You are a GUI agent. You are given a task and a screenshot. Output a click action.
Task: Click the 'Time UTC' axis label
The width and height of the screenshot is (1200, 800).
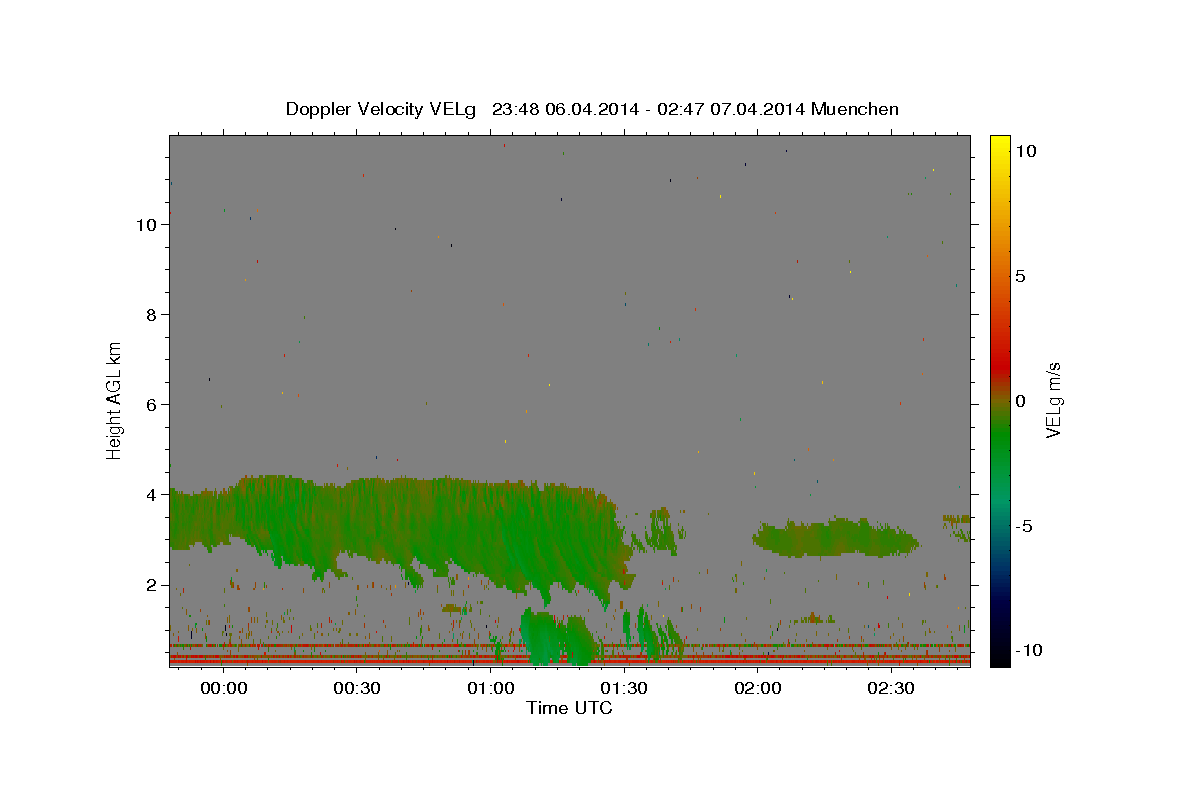[569, 708]
